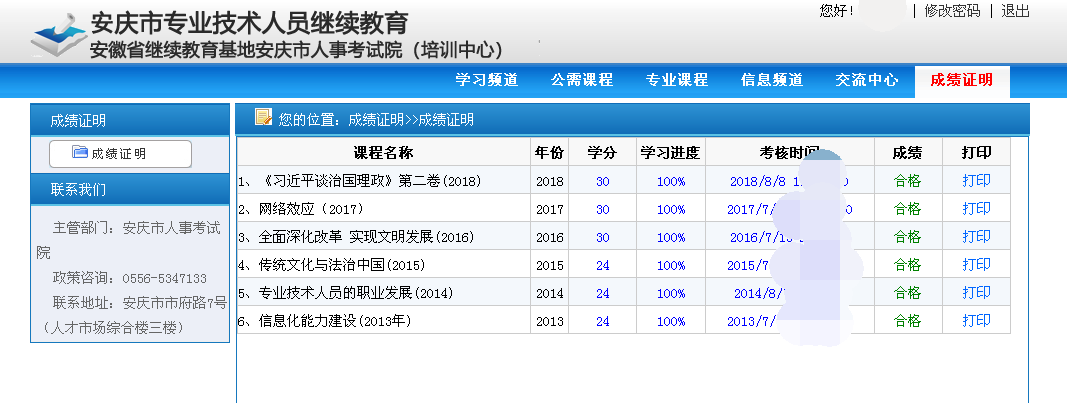Viewport: 1067px width, 403px height.
Task: Select the active 成绩证明 navigation tab
Action: 961,81
